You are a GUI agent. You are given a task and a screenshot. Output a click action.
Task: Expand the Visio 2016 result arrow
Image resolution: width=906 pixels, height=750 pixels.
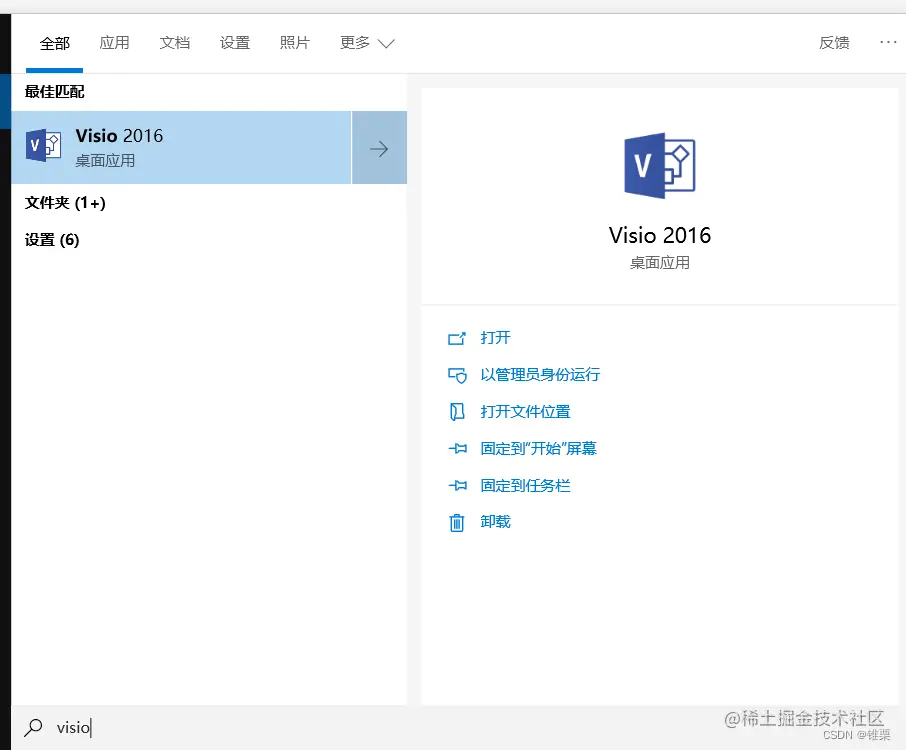pos(379,148)
